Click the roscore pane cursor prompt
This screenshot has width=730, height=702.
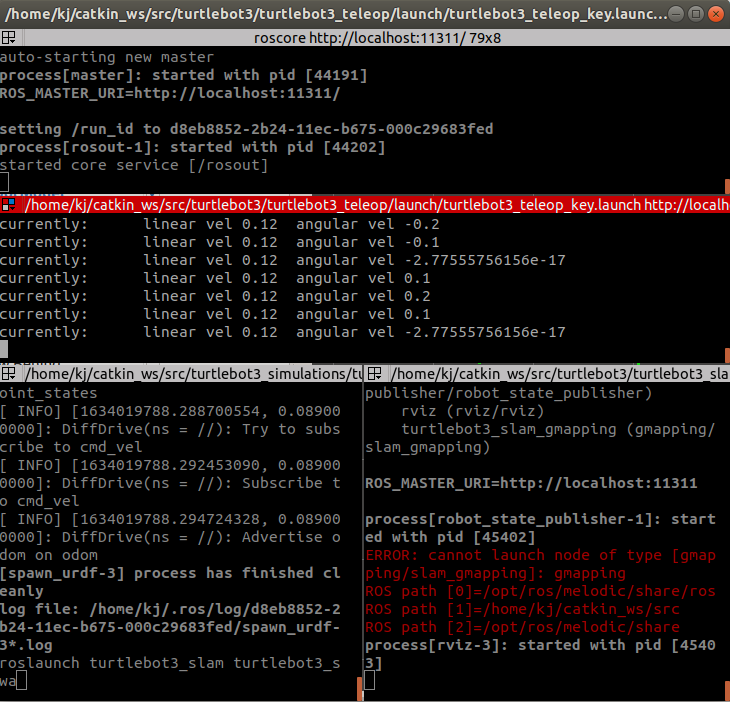4,182
